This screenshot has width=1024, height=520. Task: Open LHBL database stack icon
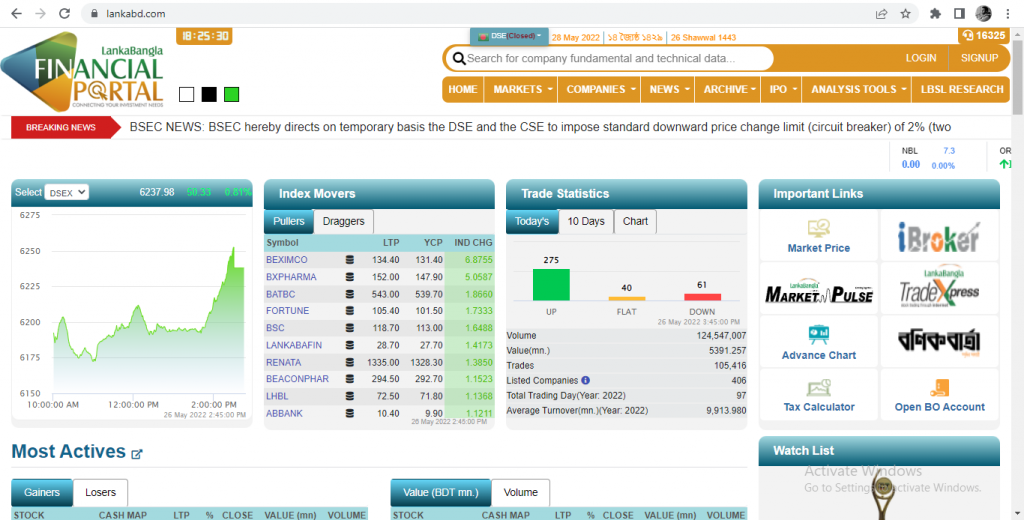pyautogui.click(x=349, y=397)
